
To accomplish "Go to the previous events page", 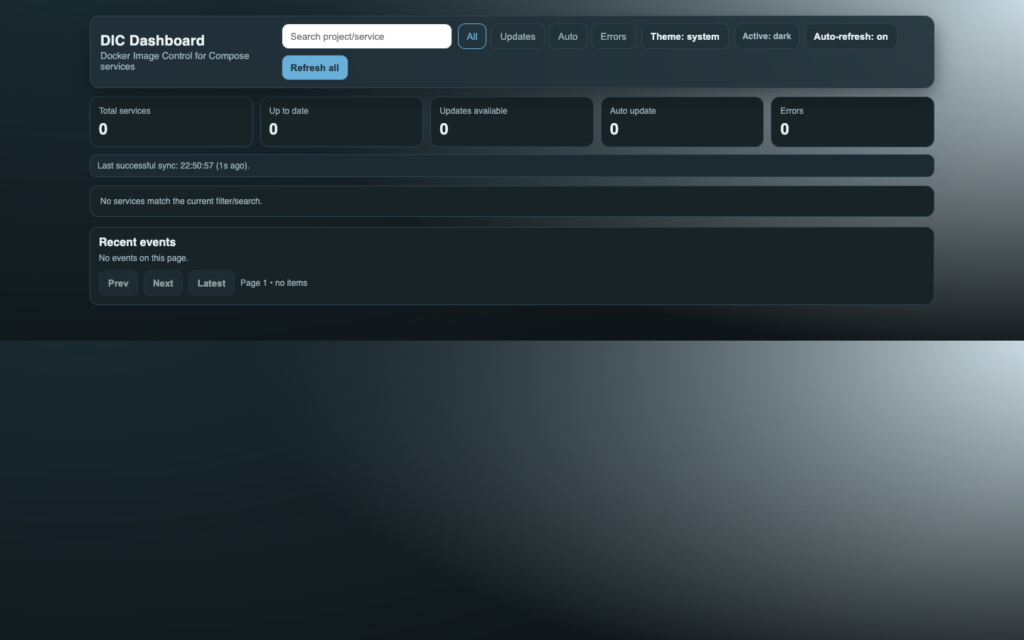I will pos(117,283).
